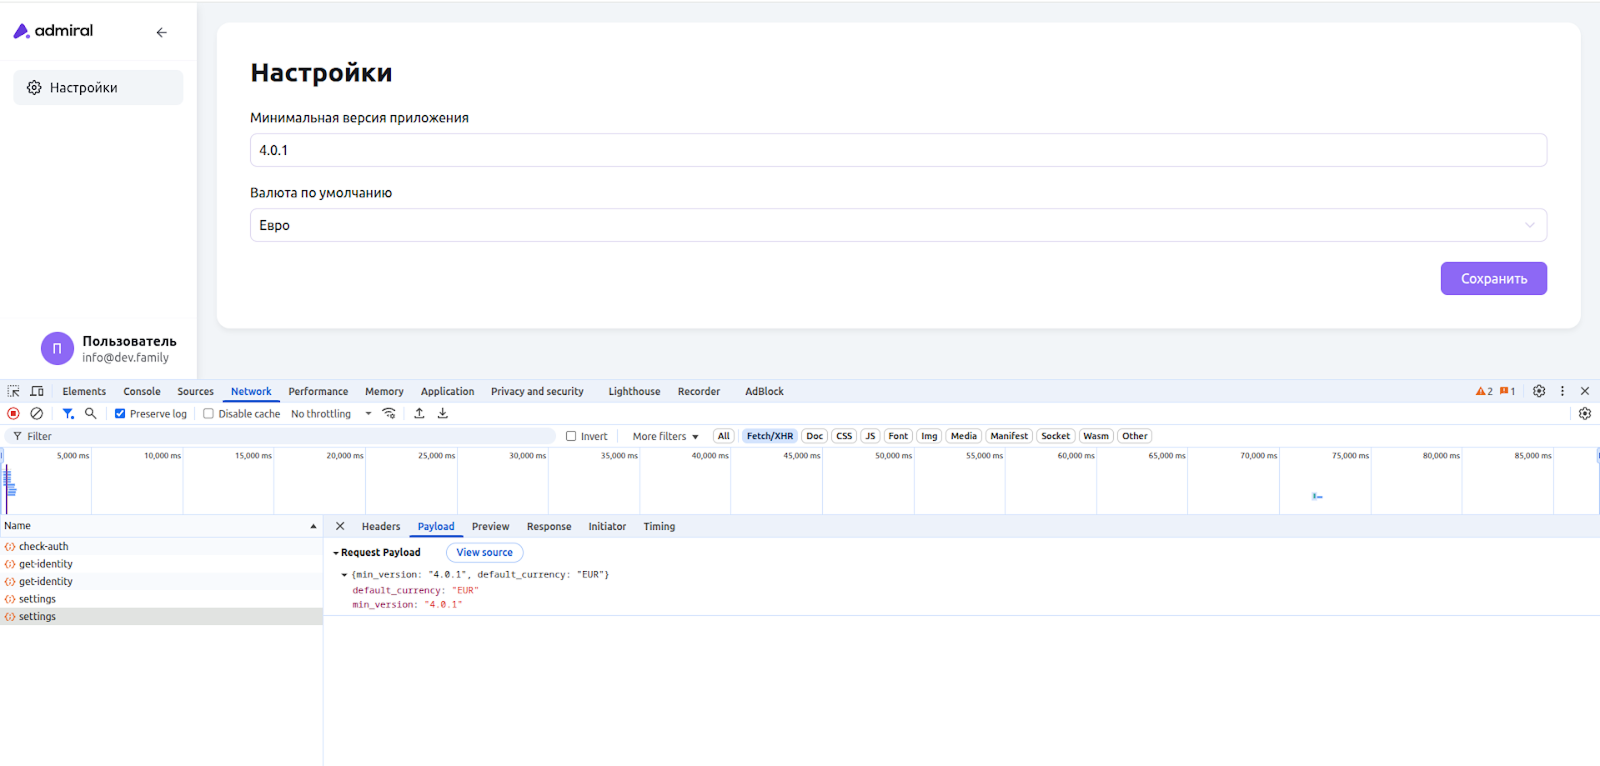Open the network search magnifier icon
The width and height of the screenshot is (1600, 766).
coord(91,414)
